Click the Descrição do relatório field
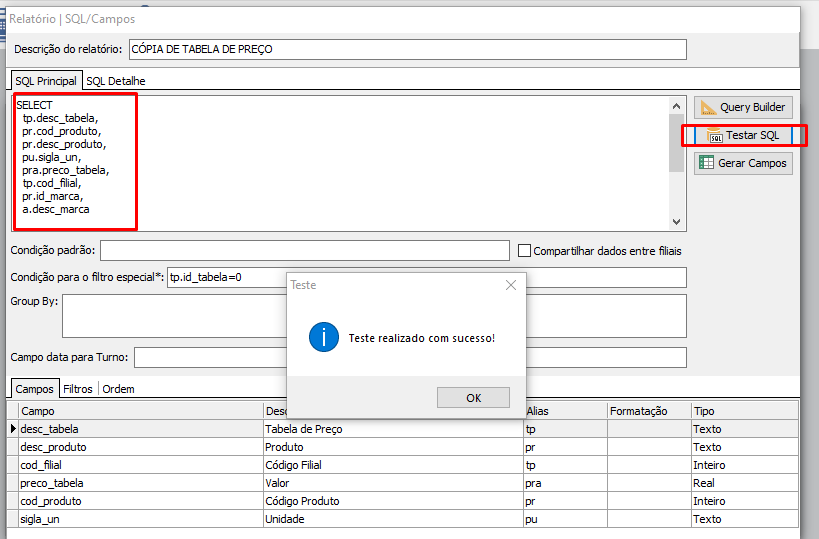The width and height of the screenshot is (819, 539). coord(406,50)
